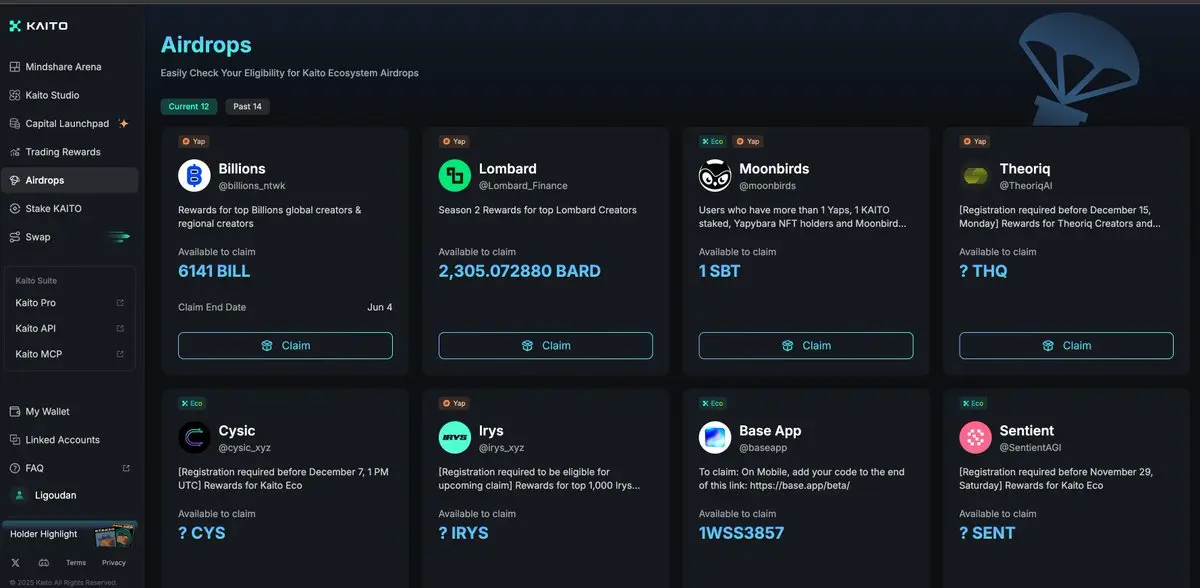This screenshot has height=588, width=1200.
Task: Open the Holder Highlight banner
Action: pos(69,535)
